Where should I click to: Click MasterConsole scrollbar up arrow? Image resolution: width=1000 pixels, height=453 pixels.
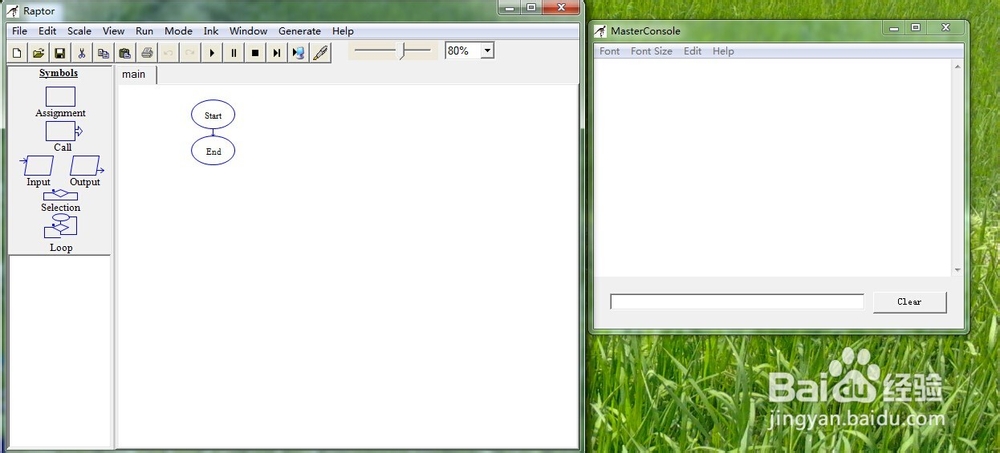click(x=957, y=66)
